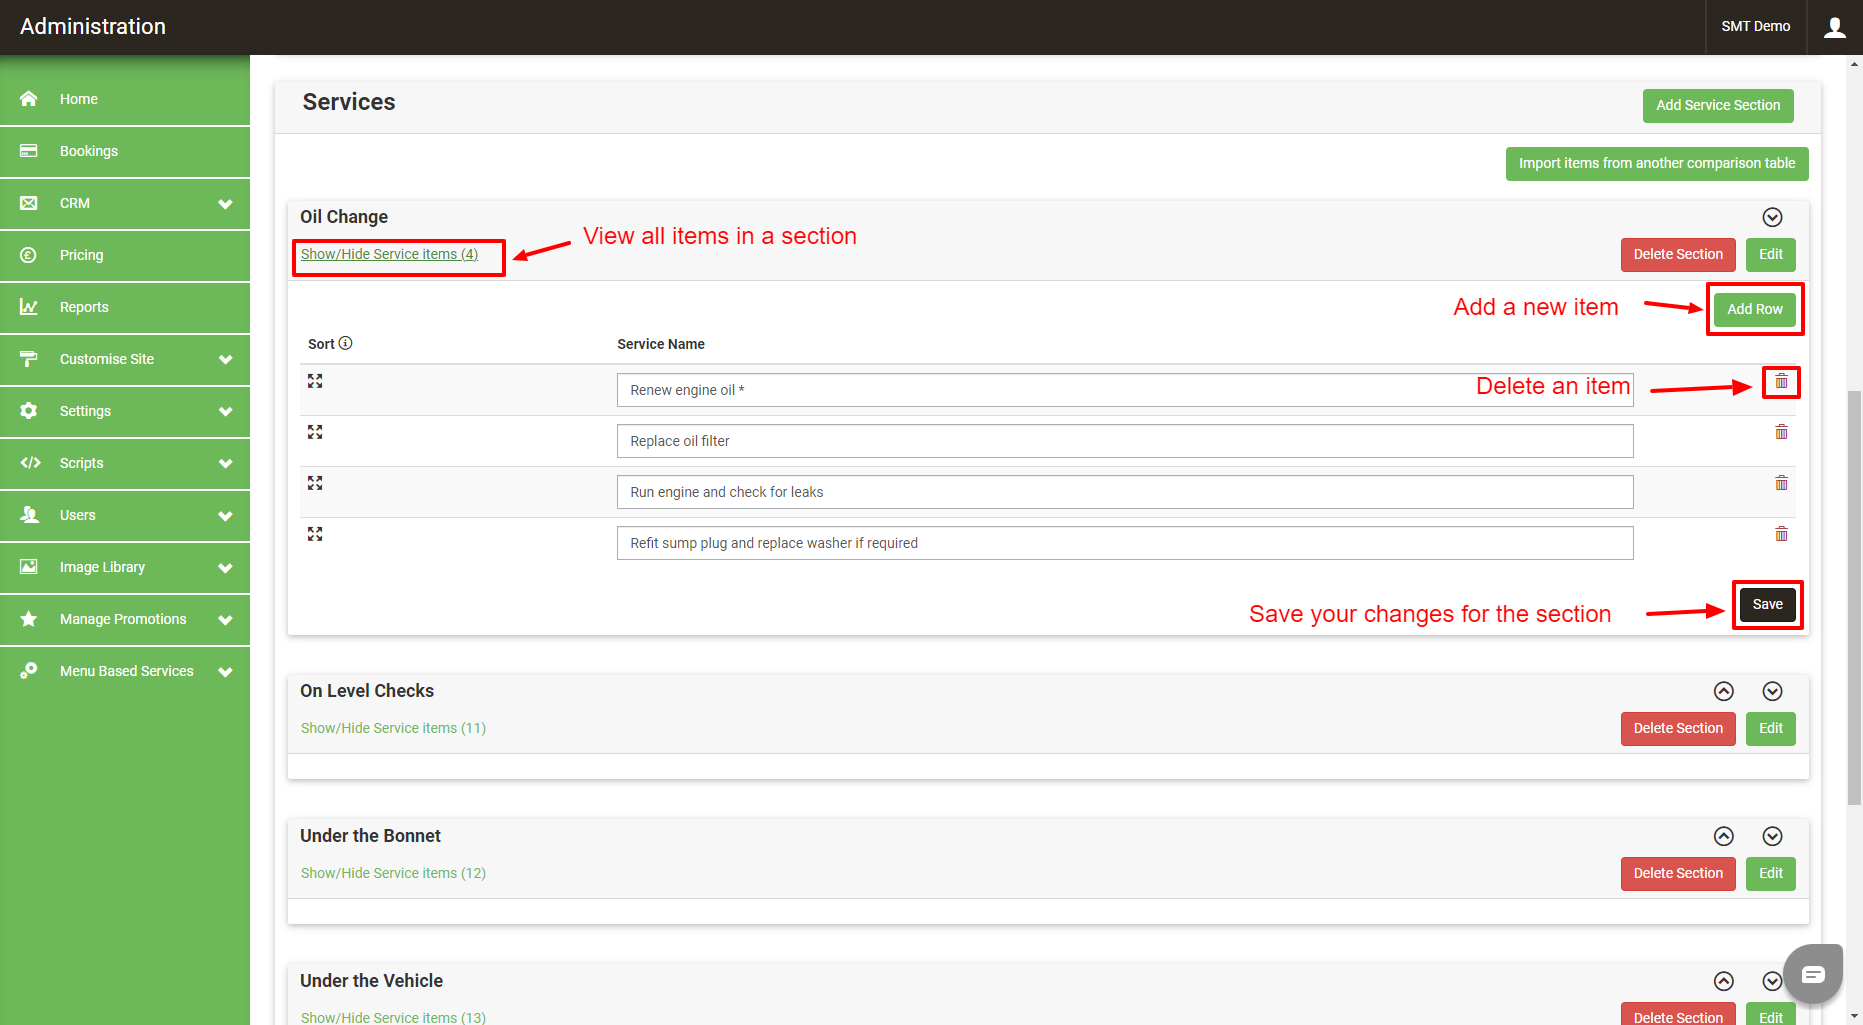
Task: Expand the Menu Based Services chevron
Action: coord(225,672)
